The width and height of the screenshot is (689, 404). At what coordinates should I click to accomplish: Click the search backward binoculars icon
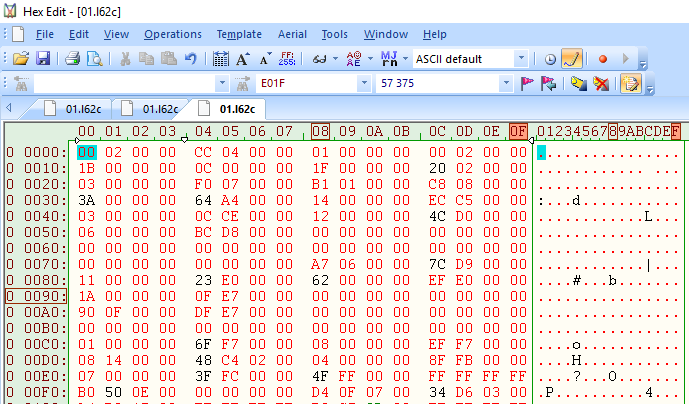point(21,83)
